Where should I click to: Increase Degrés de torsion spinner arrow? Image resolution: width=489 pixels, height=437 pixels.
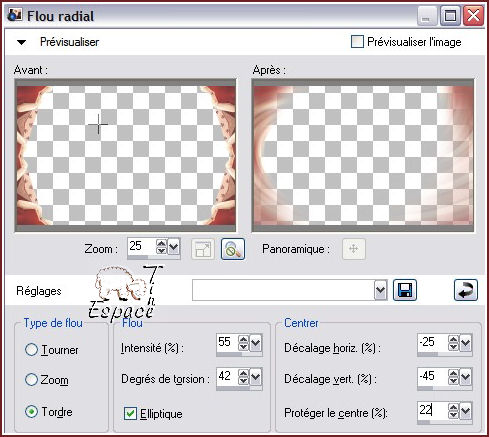pos(244,374)
